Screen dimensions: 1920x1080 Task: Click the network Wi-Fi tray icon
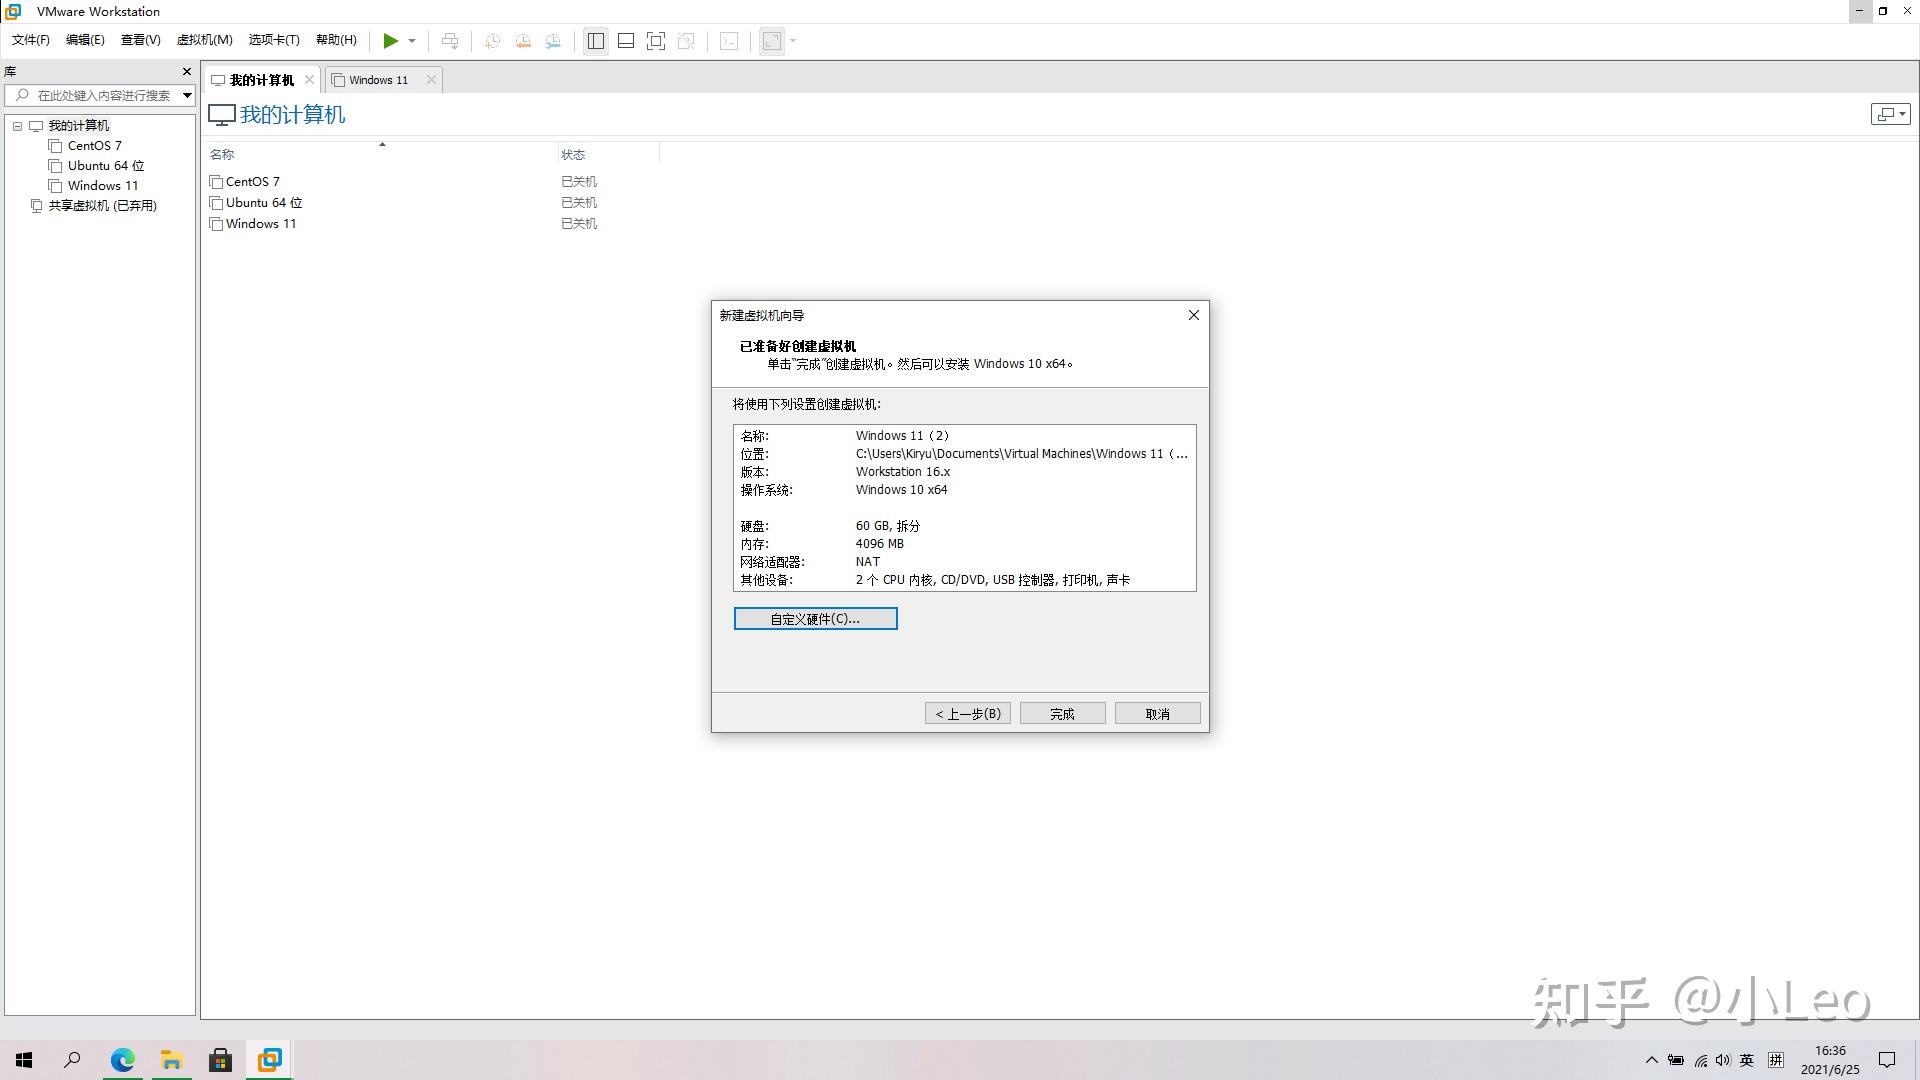(x=1700, y=1060)
